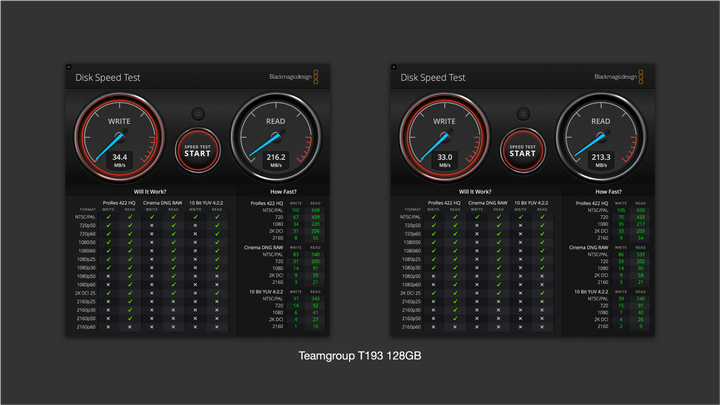This screenshot has width=720, height=405.
Task: Click the 2160p60 row label in left window
Action: pos(86,327)
